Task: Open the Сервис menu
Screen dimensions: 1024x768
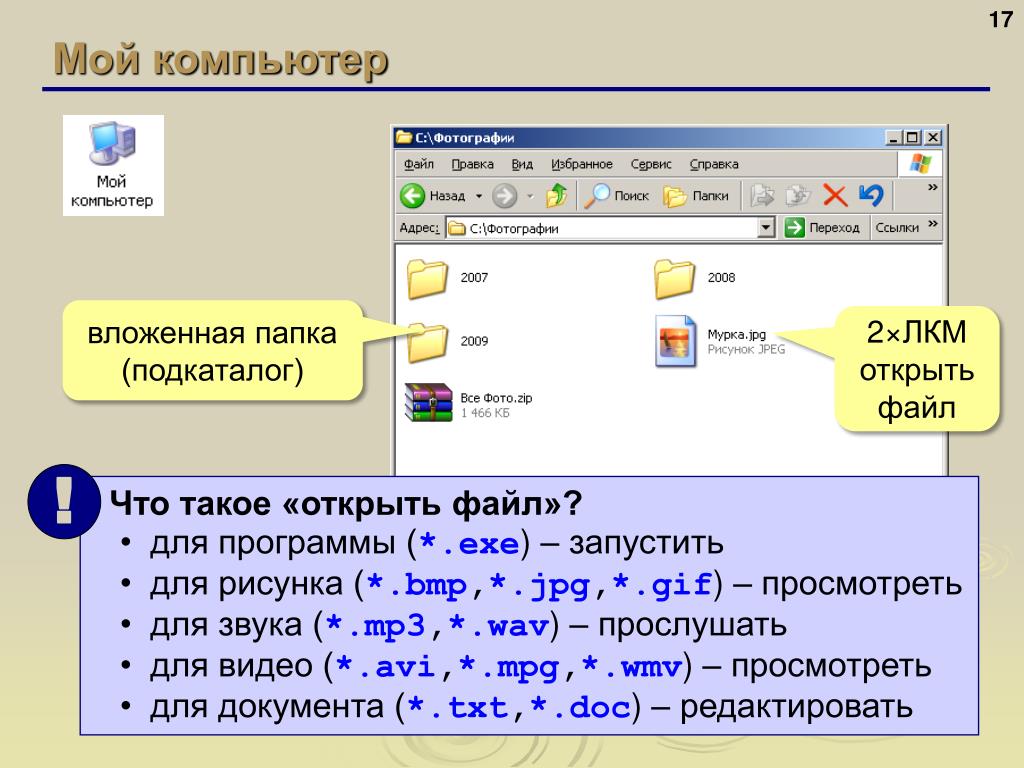Action: 650,164
